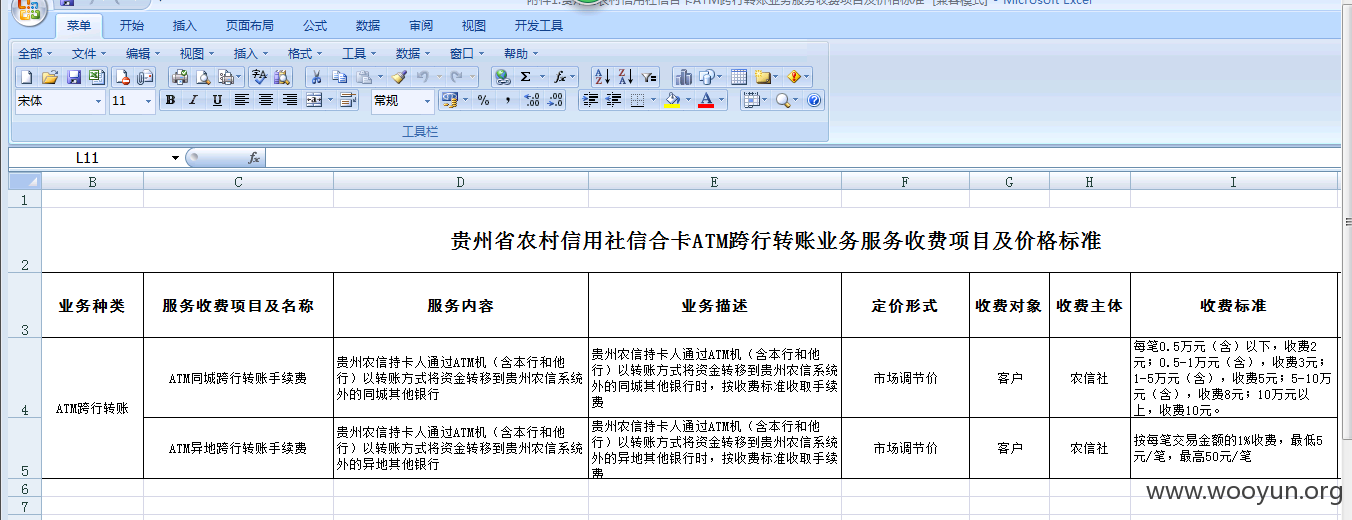
Task: Open the font name dropdown 宋体
Action: (x=98, y=101)
